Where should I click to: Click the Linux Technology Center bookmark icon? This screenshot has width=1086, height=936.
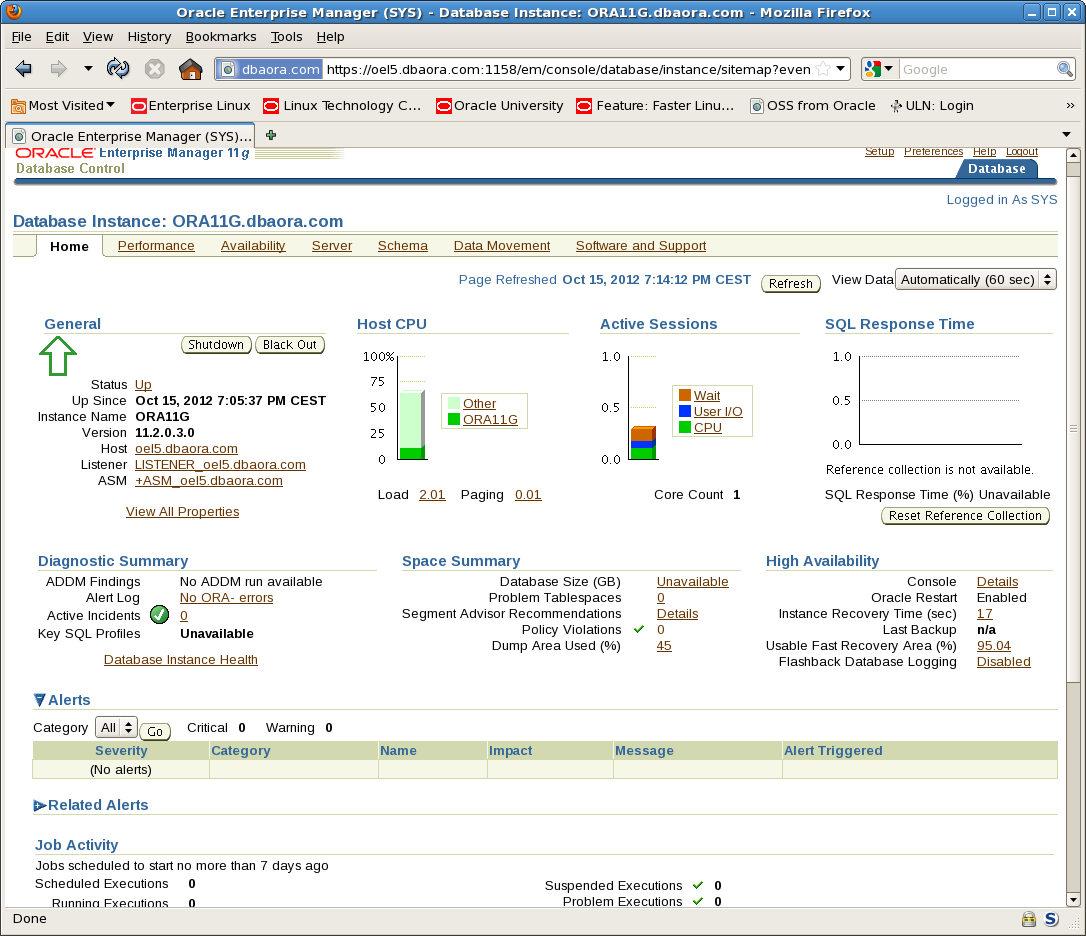tap(272, 106)
